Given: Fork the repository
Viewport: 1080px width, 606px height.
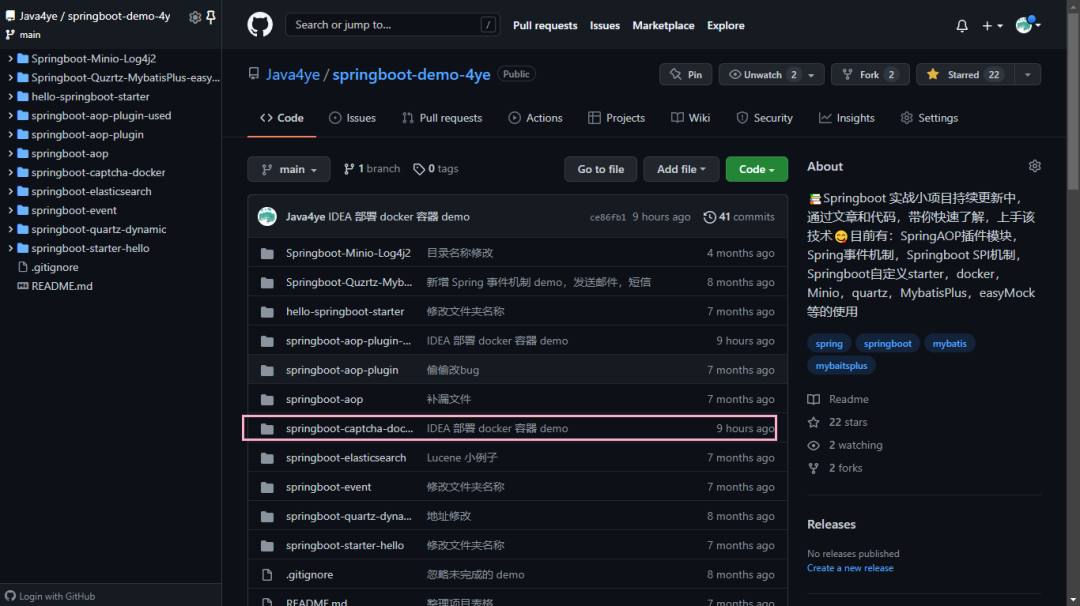Looking at the screenshot, I should tap(870, 74).
